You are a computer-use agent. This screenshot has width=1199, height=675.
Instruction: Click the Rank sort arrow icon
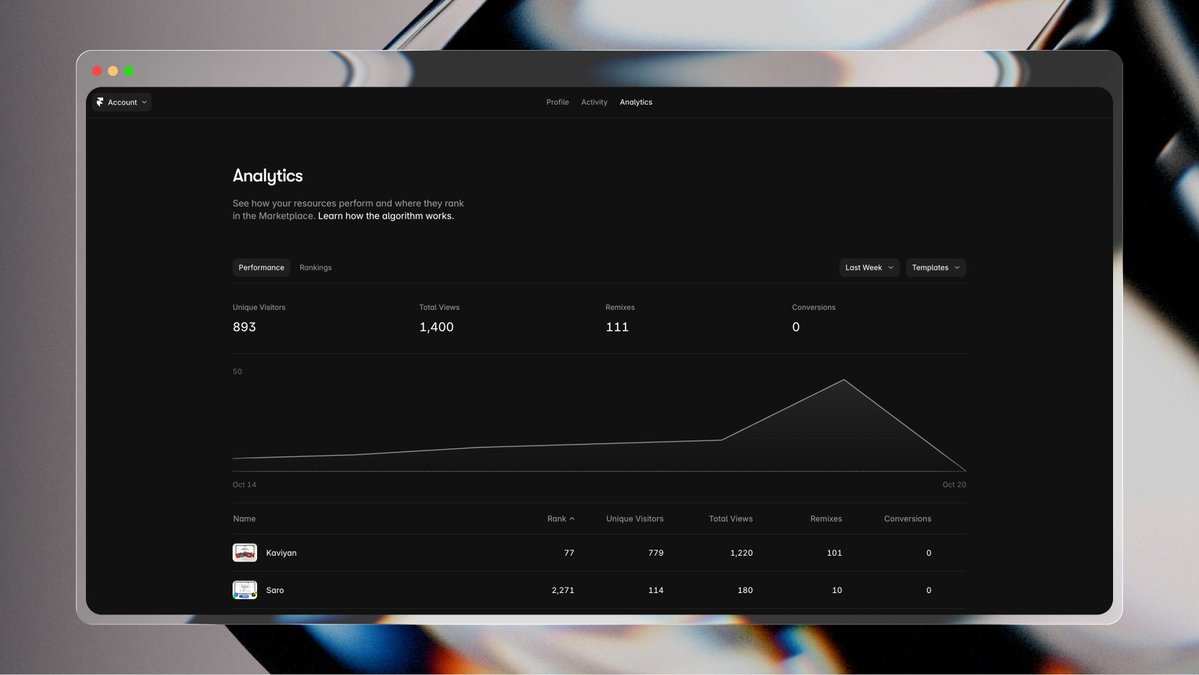[x=572, y=519]
